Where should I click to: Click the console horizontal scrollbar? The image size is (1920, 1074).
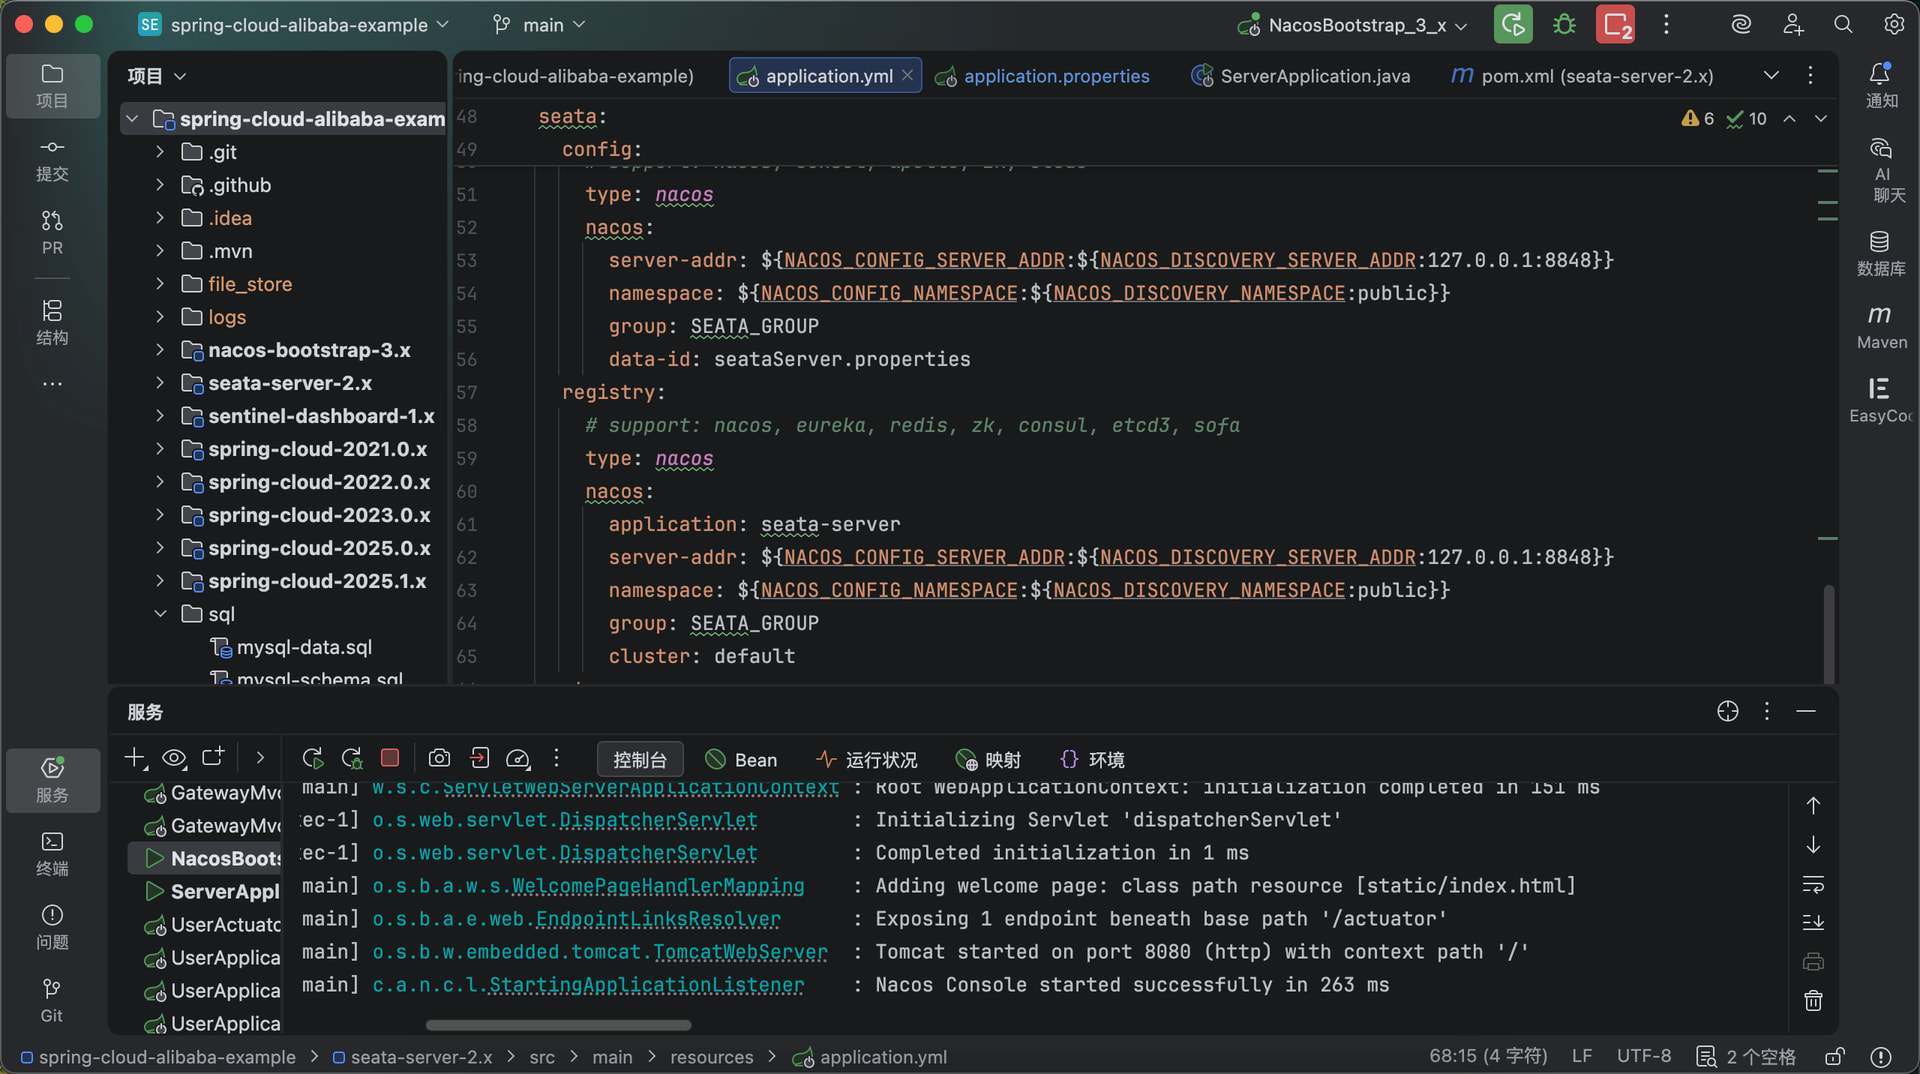[x=558, y=1025]
